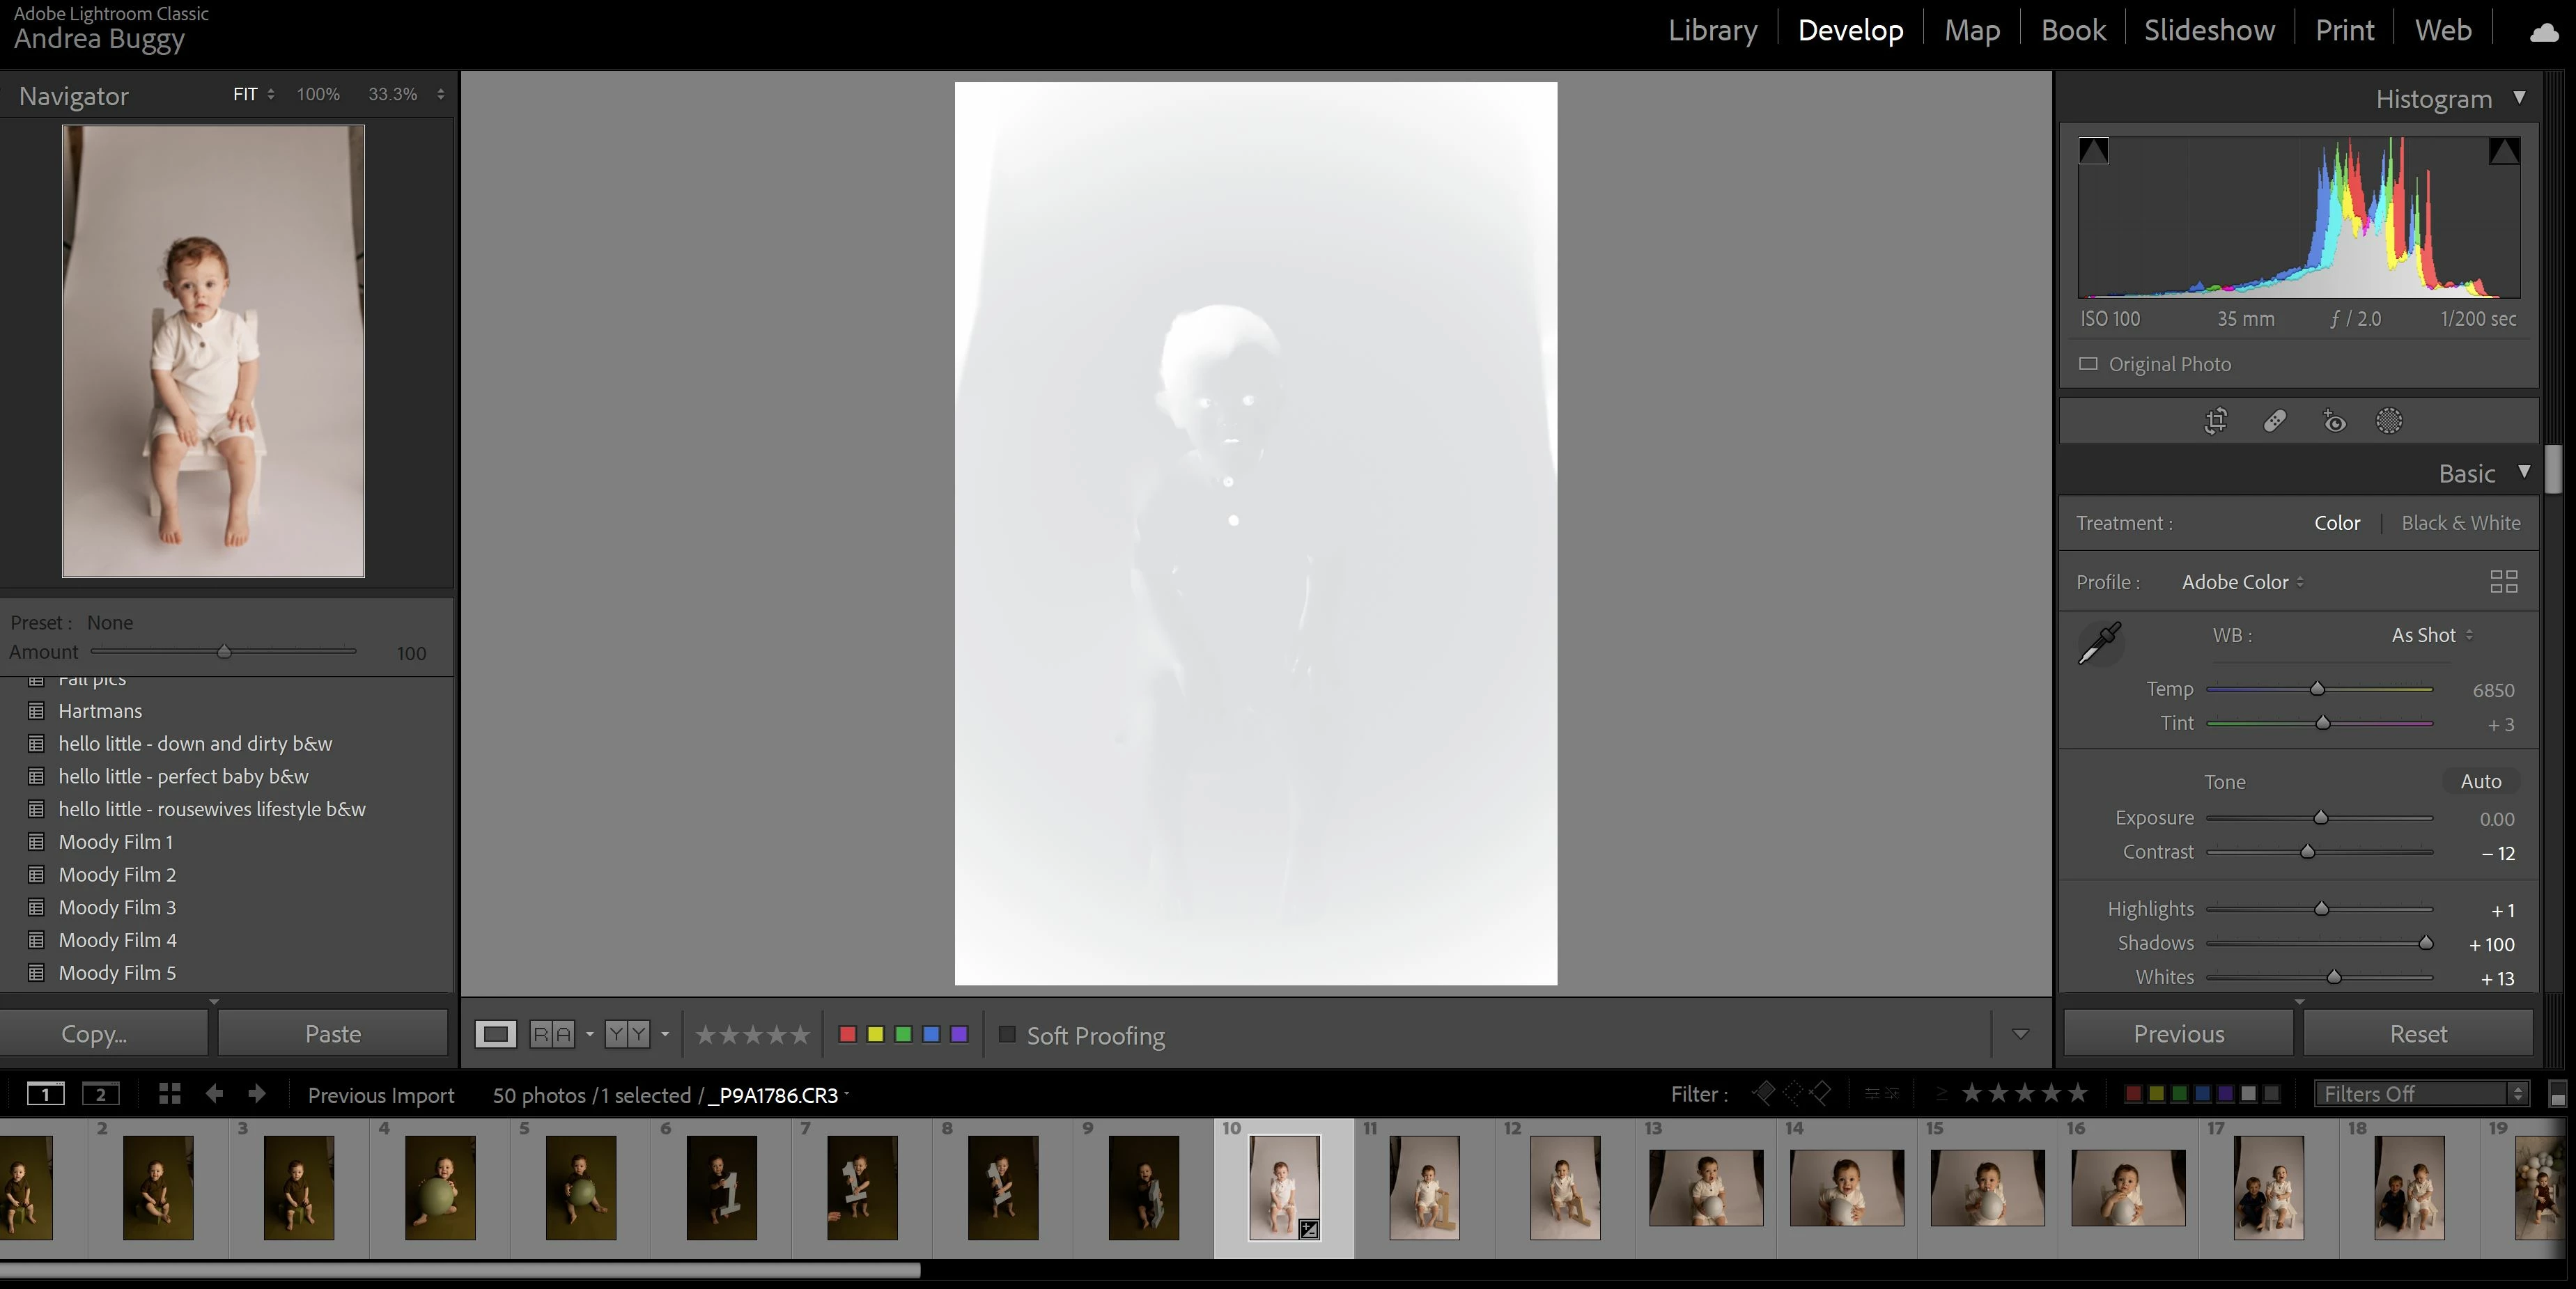Viewport: 2576px width, 1289px height.
Task: Switch to the Library module
Action: [x=1712, y=30]
